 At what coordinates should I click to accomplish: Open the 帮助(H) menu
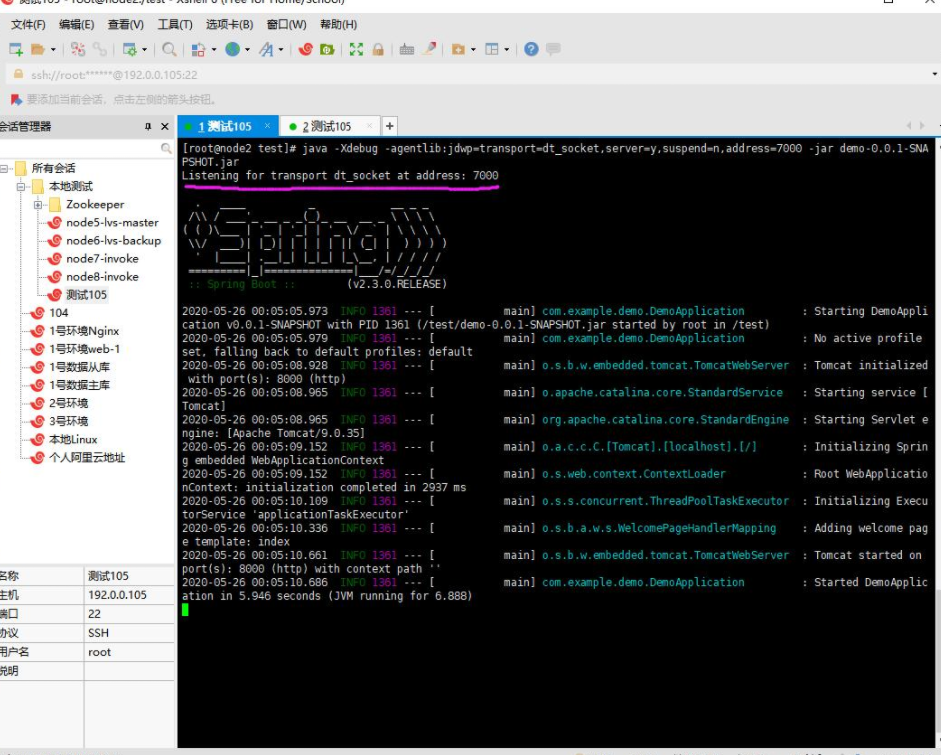[338, 25]
